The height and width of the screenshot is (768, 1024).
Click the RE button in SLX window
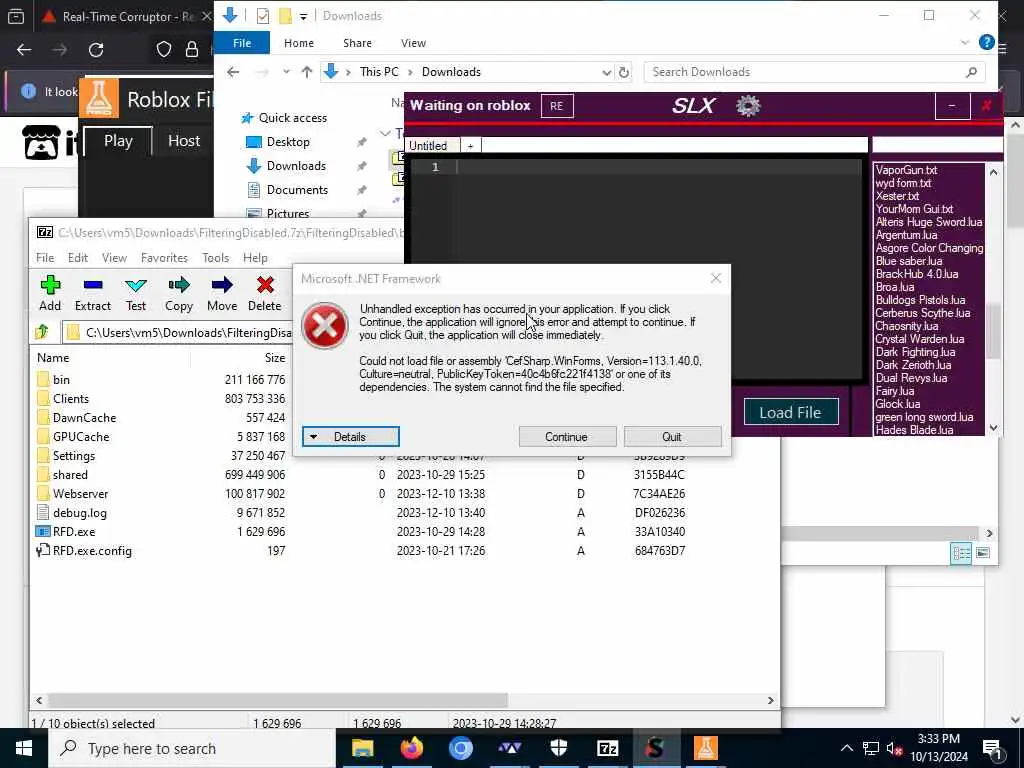pyautogui.click(x=557, y=106)
